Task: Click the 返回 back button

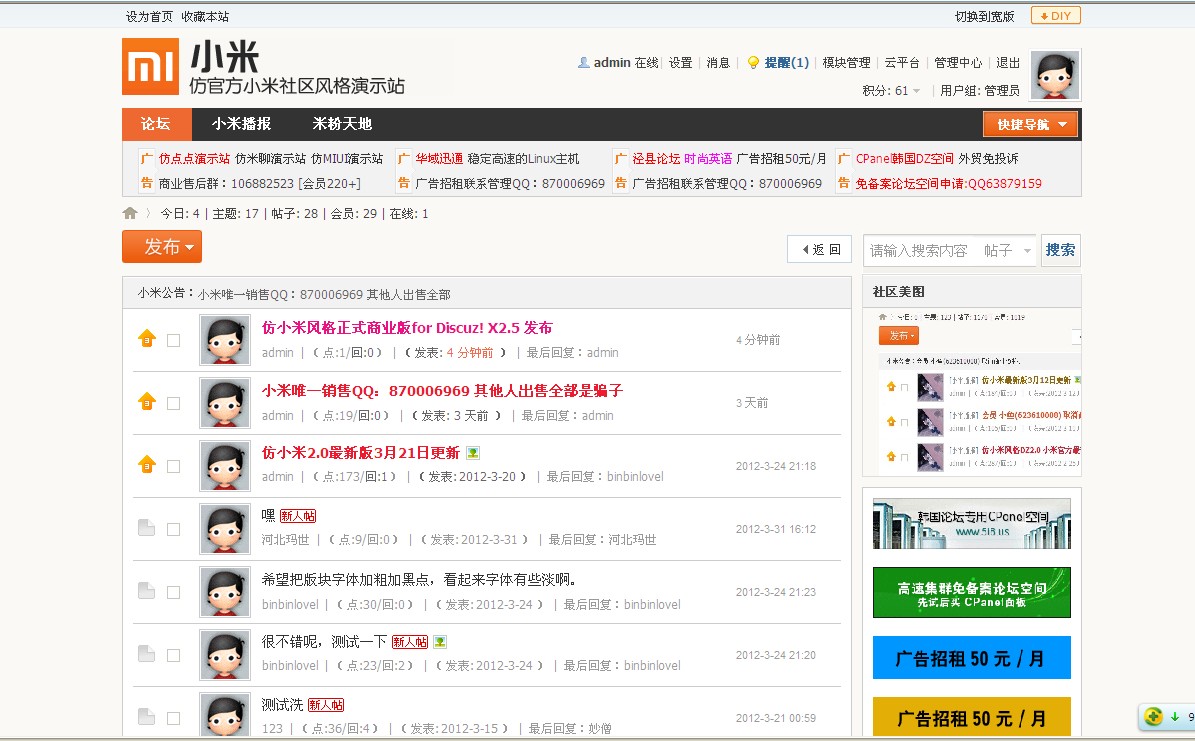Action: coord(819,249)
